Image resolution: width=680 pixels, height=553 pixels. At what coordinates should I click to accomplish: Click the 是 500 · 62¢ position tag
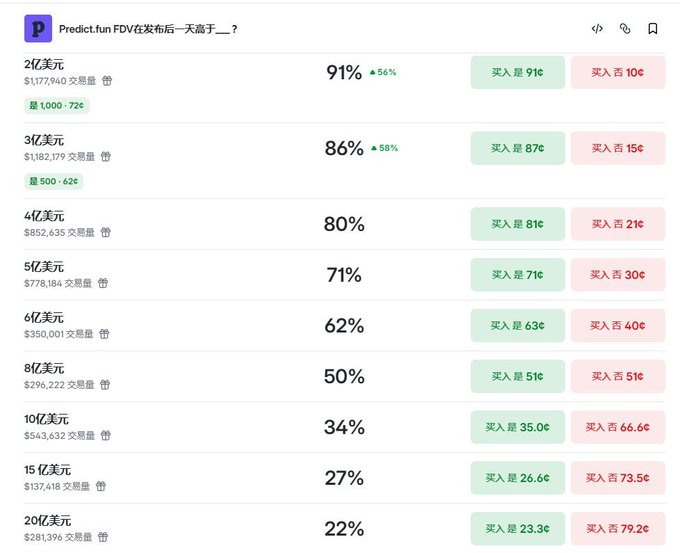pyautogui.click(x=54, y=181)
